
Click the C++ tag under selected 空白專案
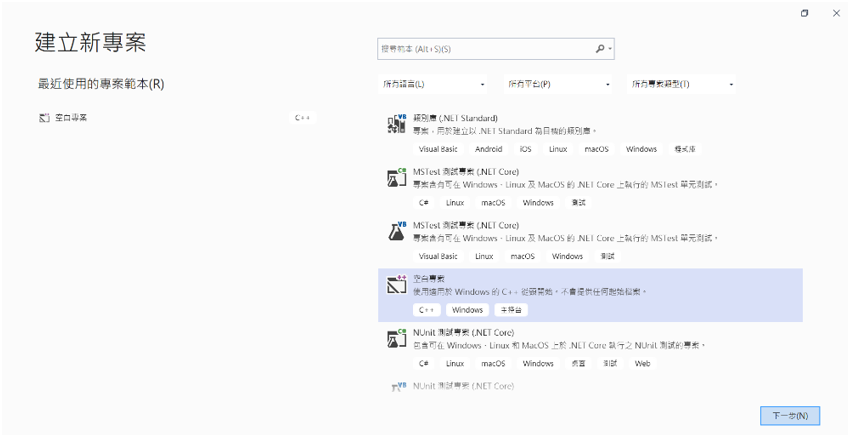(x=427, y=310)
